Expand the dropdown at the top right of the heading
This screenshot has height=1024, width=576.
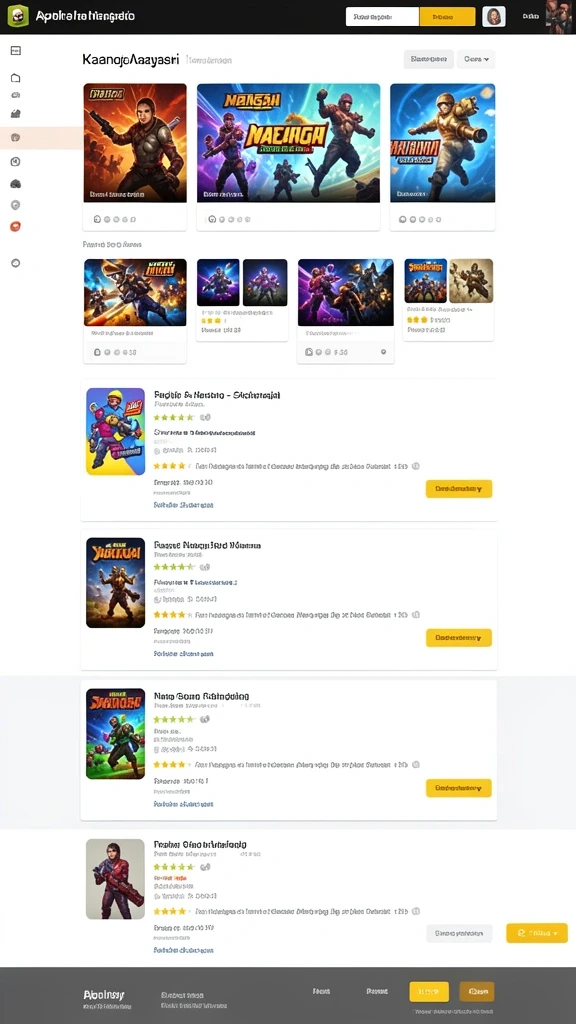click(x=476, y=59)
